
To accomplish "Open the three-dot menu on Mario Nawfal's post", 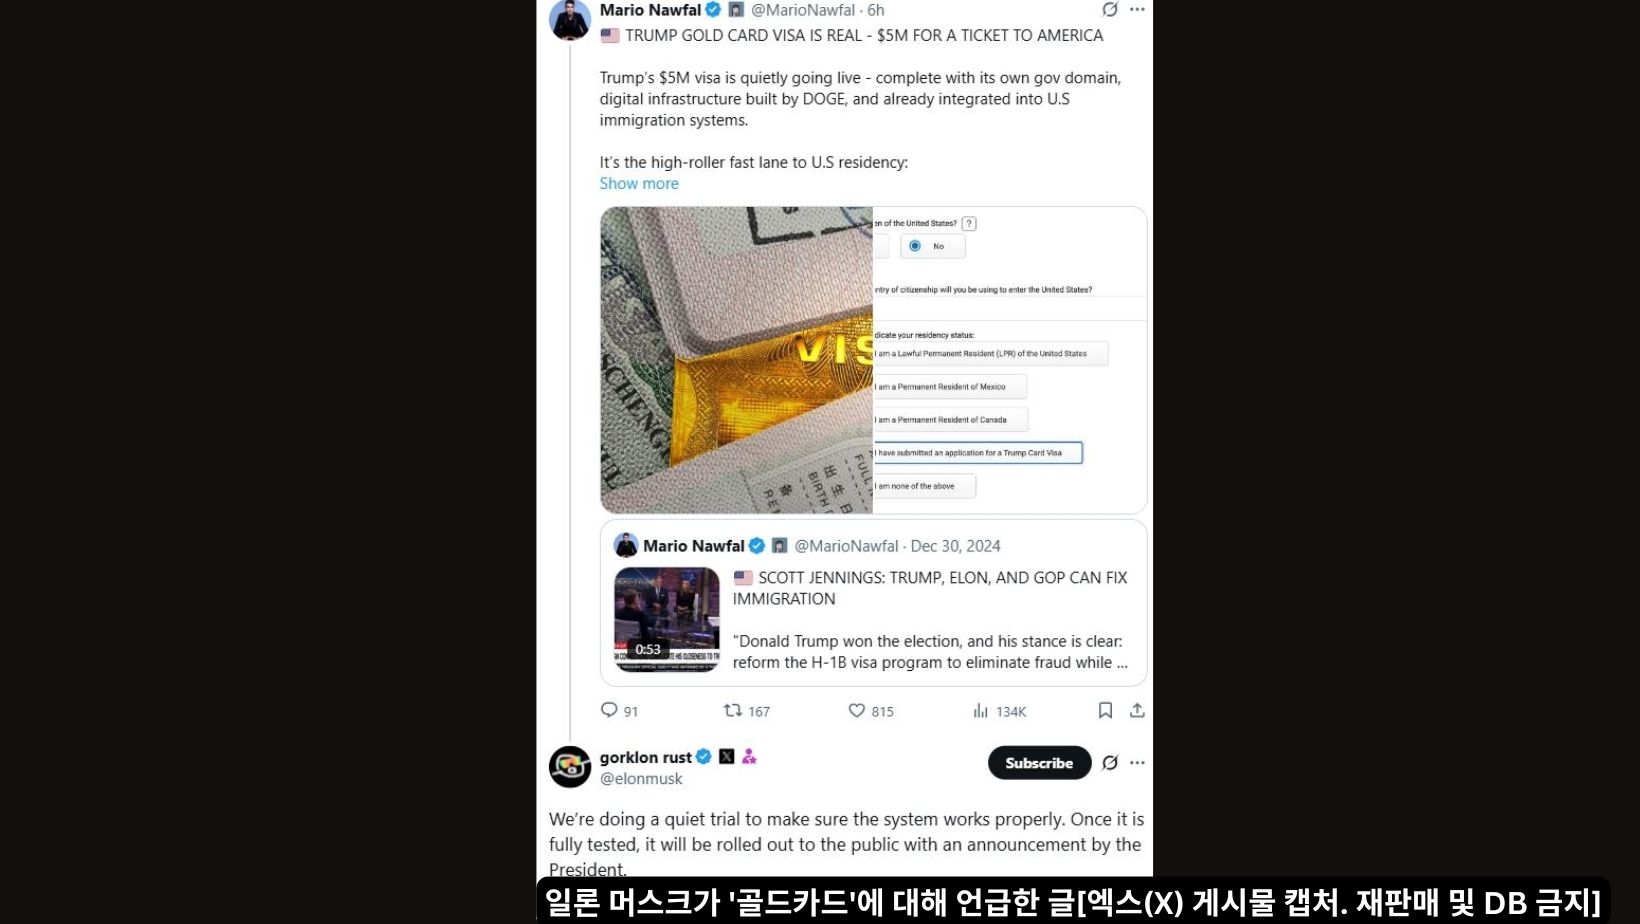I will click(1137, 9).
